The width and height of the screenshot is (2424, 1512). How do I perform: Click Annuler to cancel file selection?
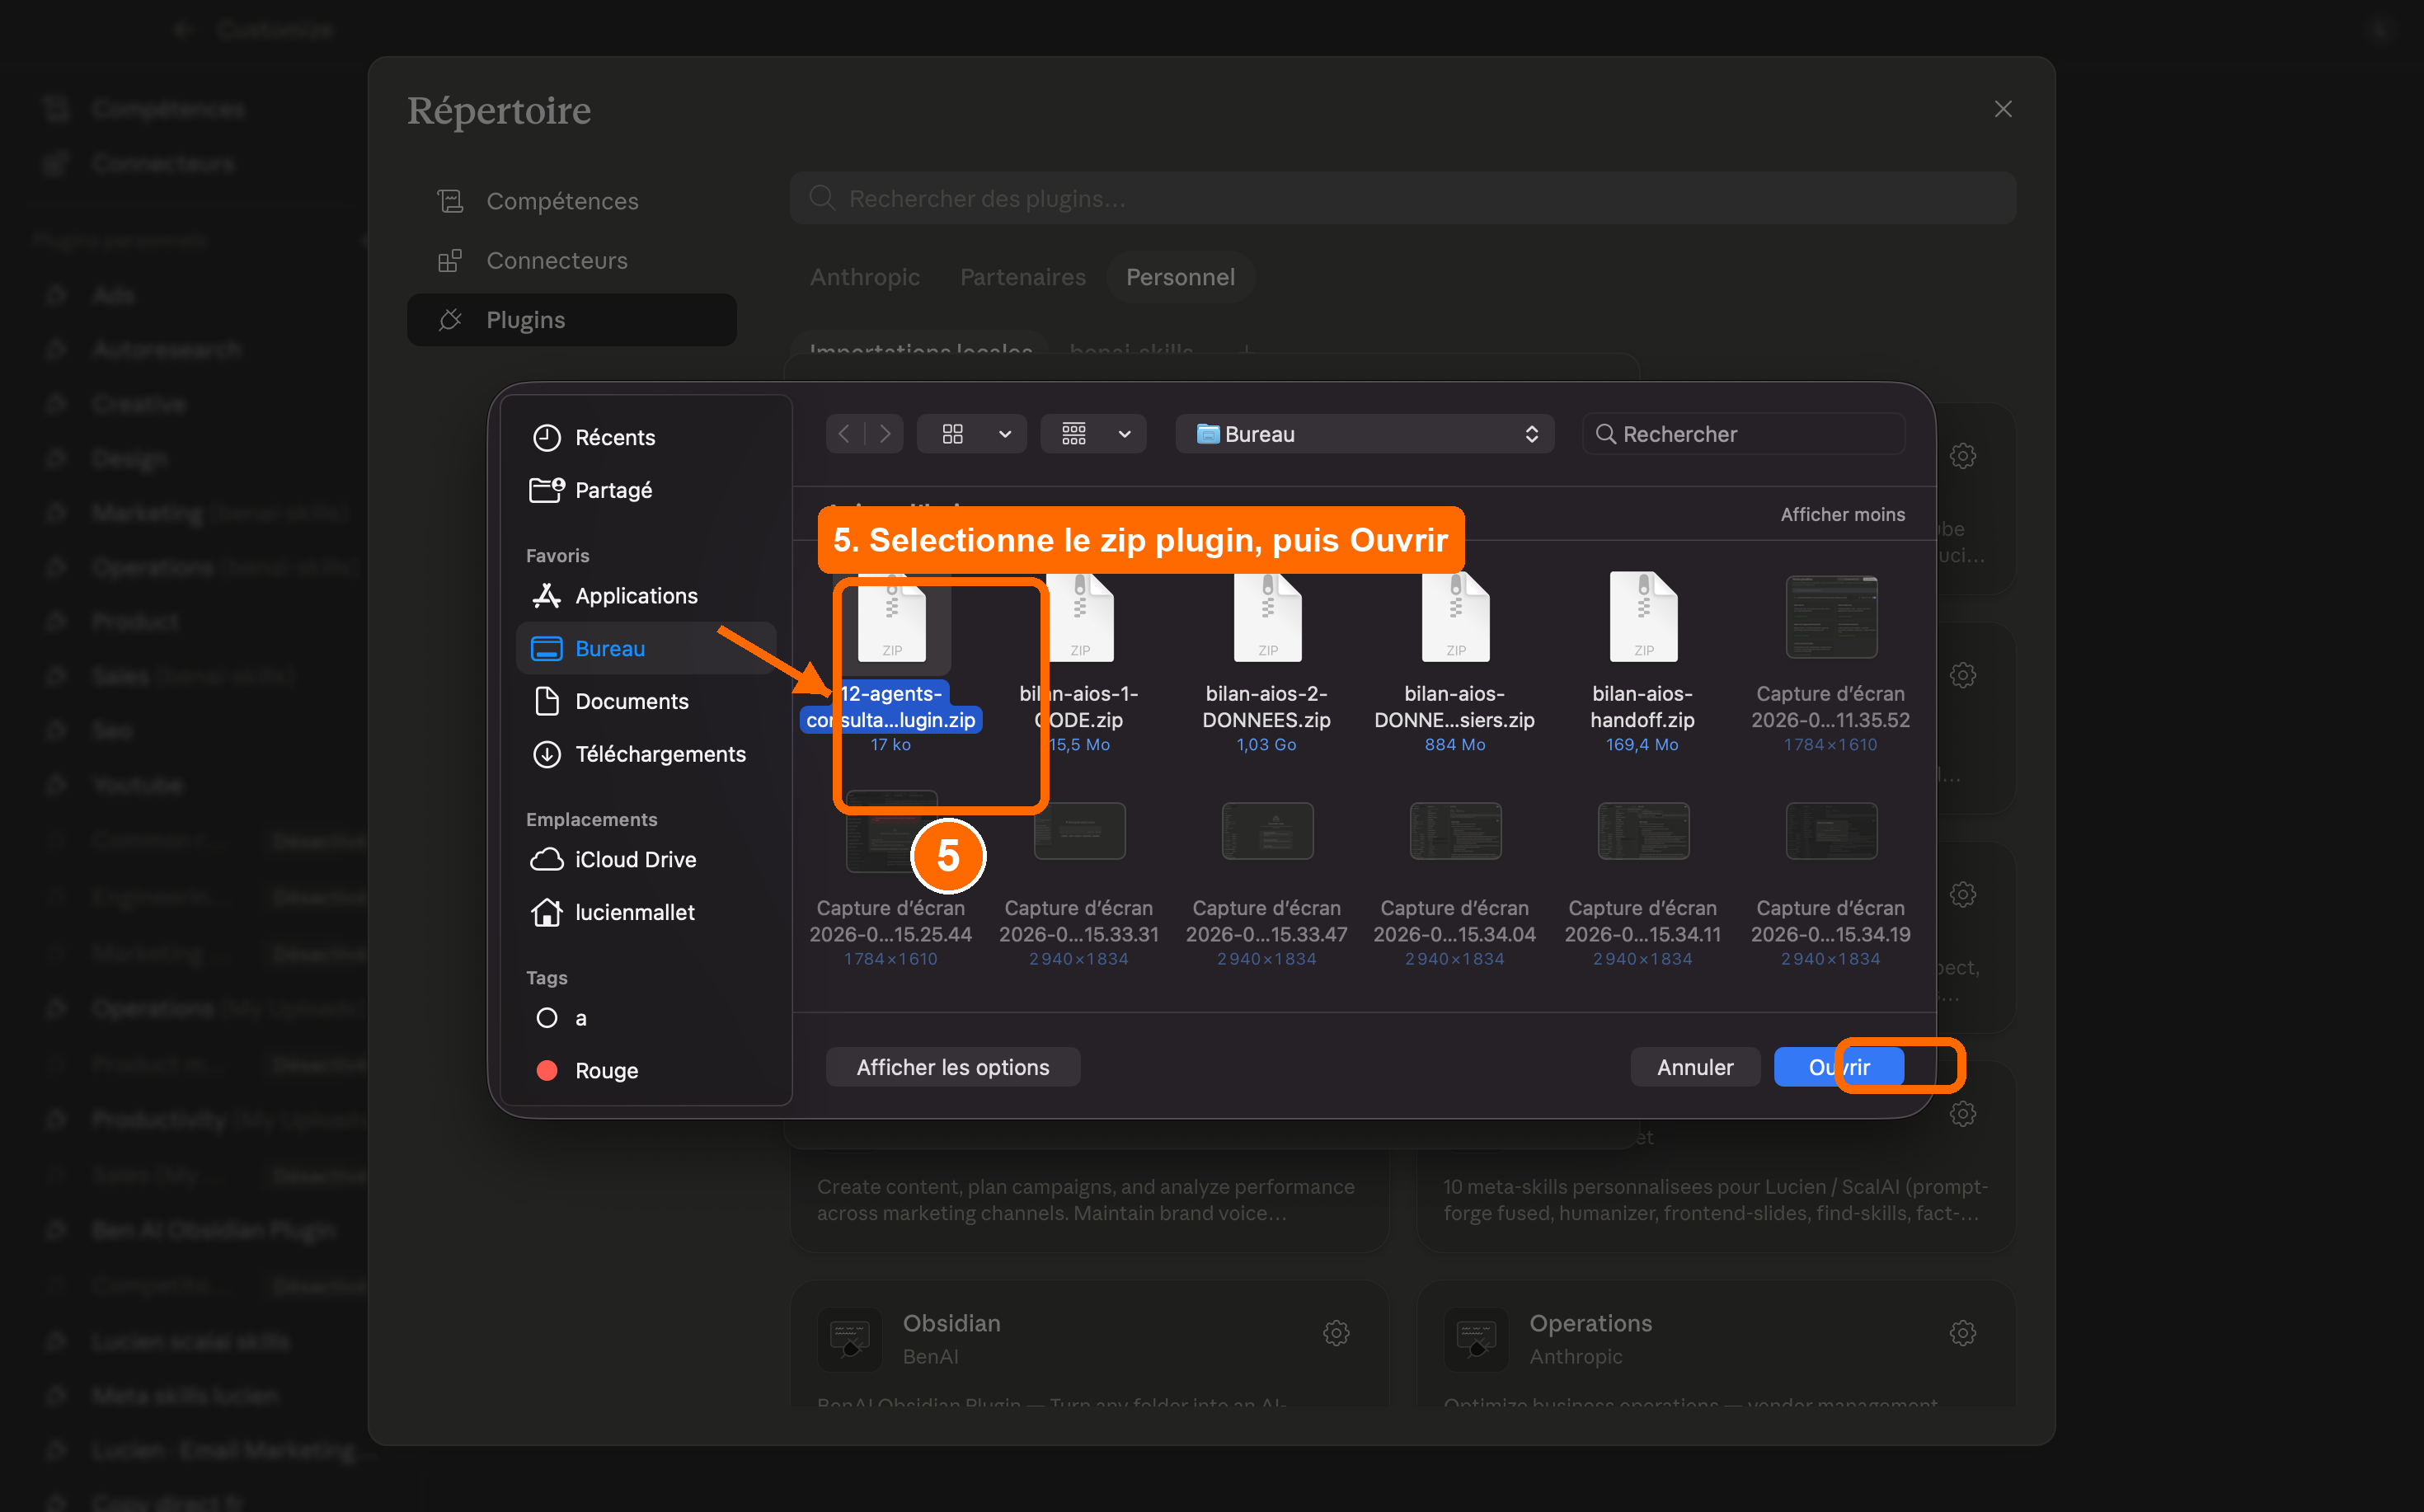point(1695,1067)
